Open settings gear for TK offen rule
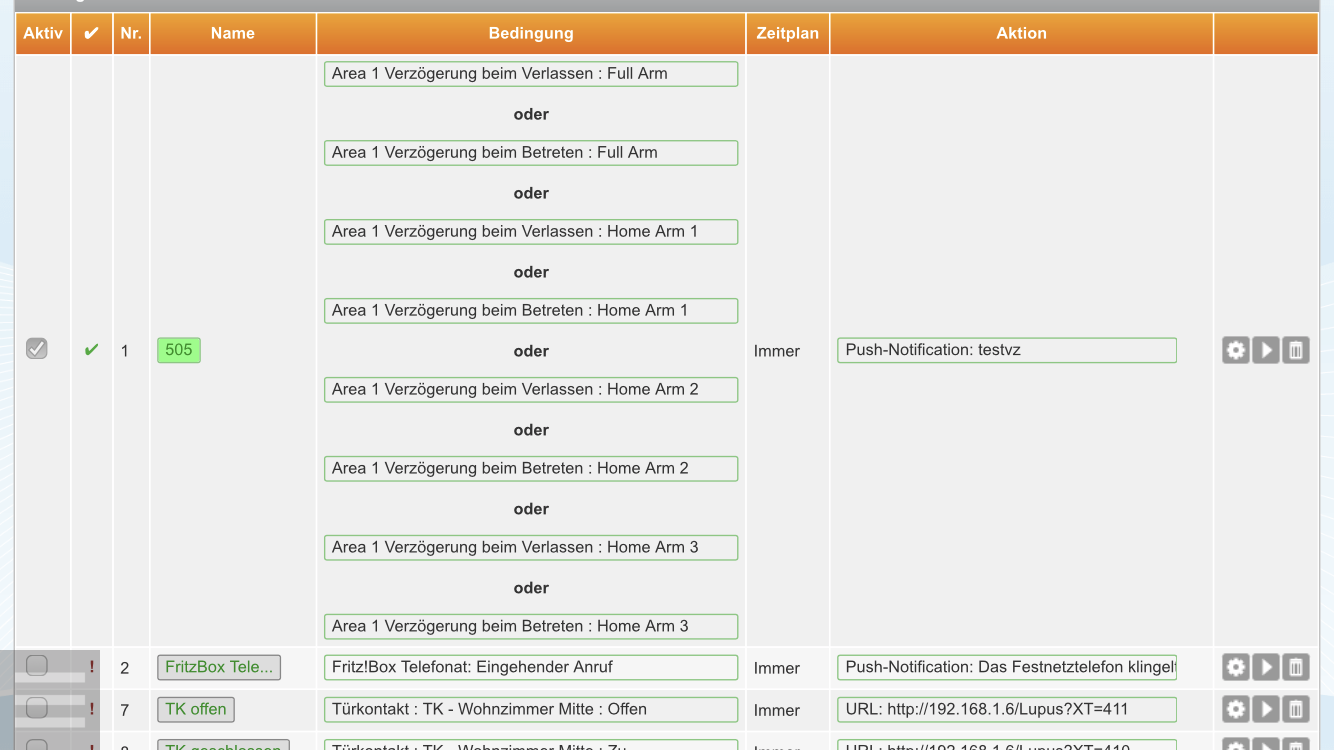This screenshot has width=1334, height=750. 1236,709
